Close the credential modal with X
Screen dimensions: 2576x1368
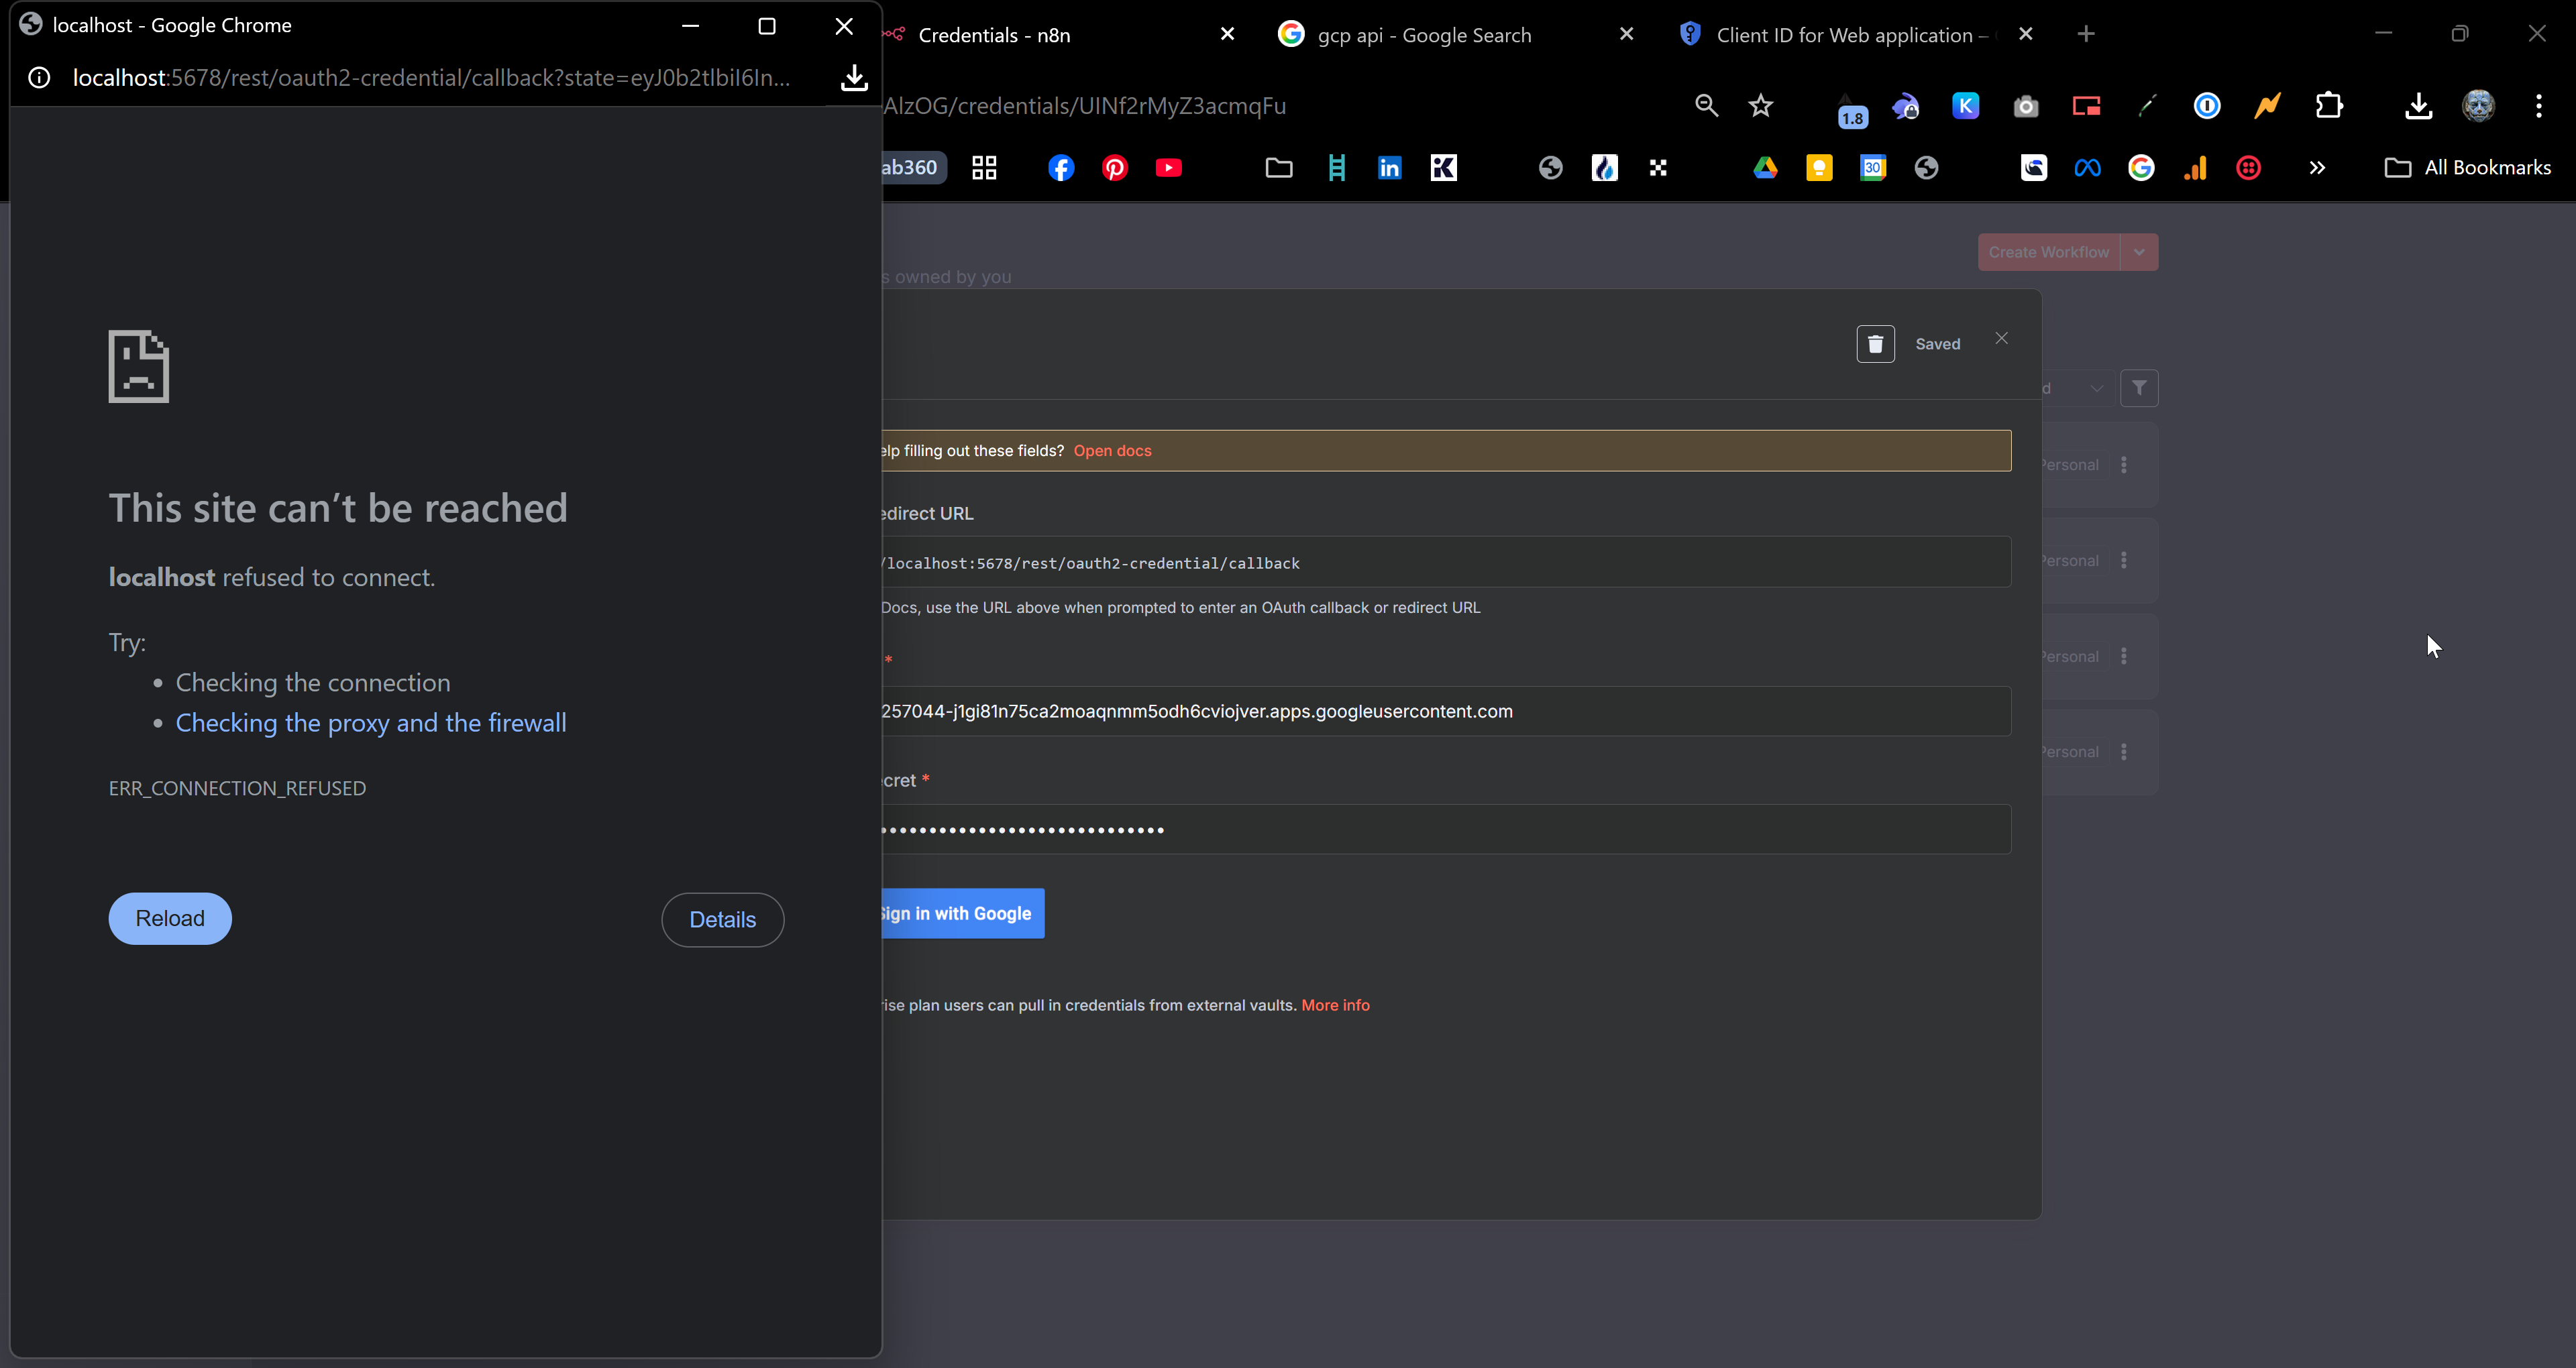tap(2001, 338)
